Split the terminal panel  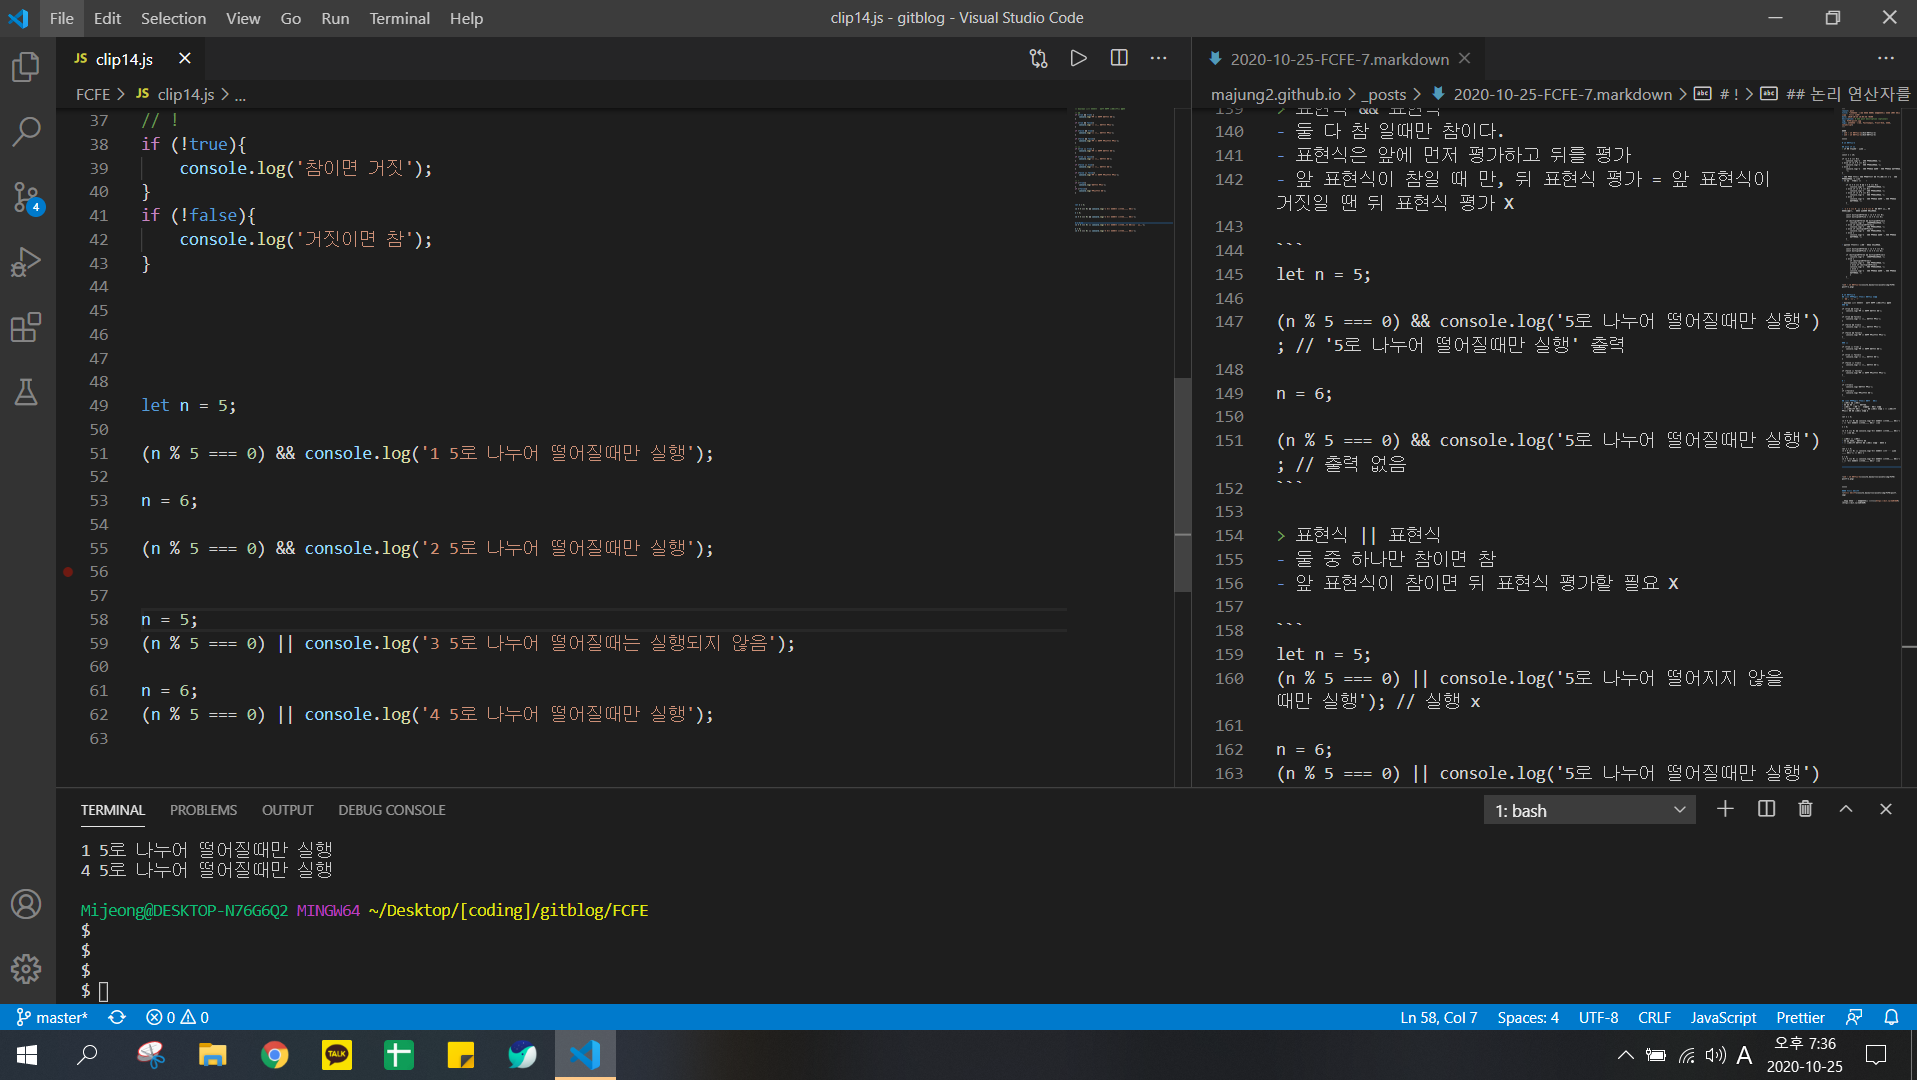[1766, 810]
